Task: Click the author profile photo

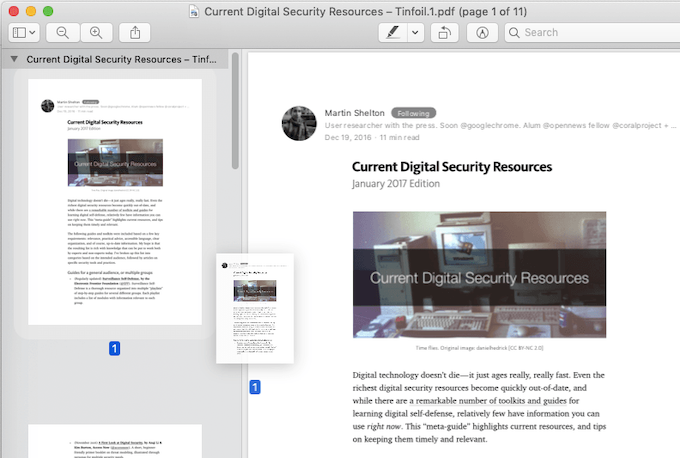Action: (299, 123)
